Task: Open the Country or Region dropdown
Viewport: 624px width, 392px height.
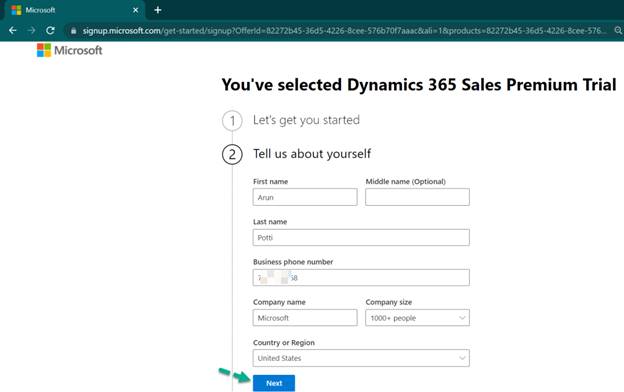Action: [x=361, y=358]
